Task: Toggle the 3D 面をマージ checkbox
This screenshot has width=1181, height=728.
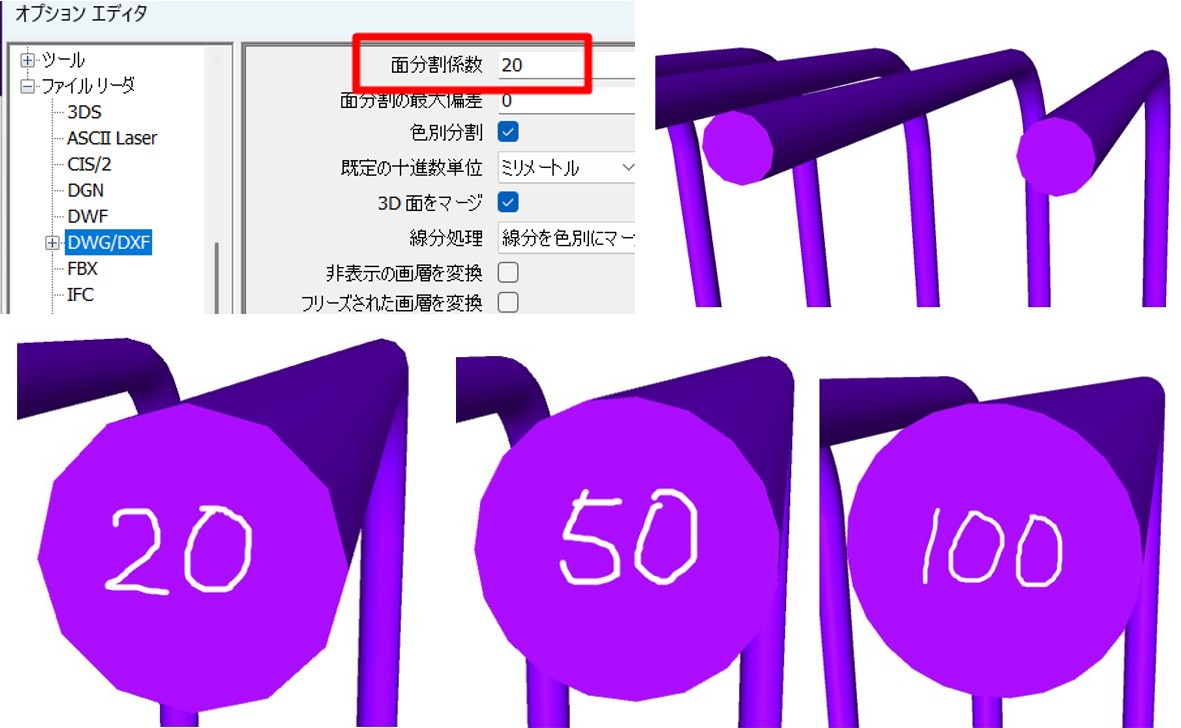Action: pyautogui.click(x=508, y=203)
